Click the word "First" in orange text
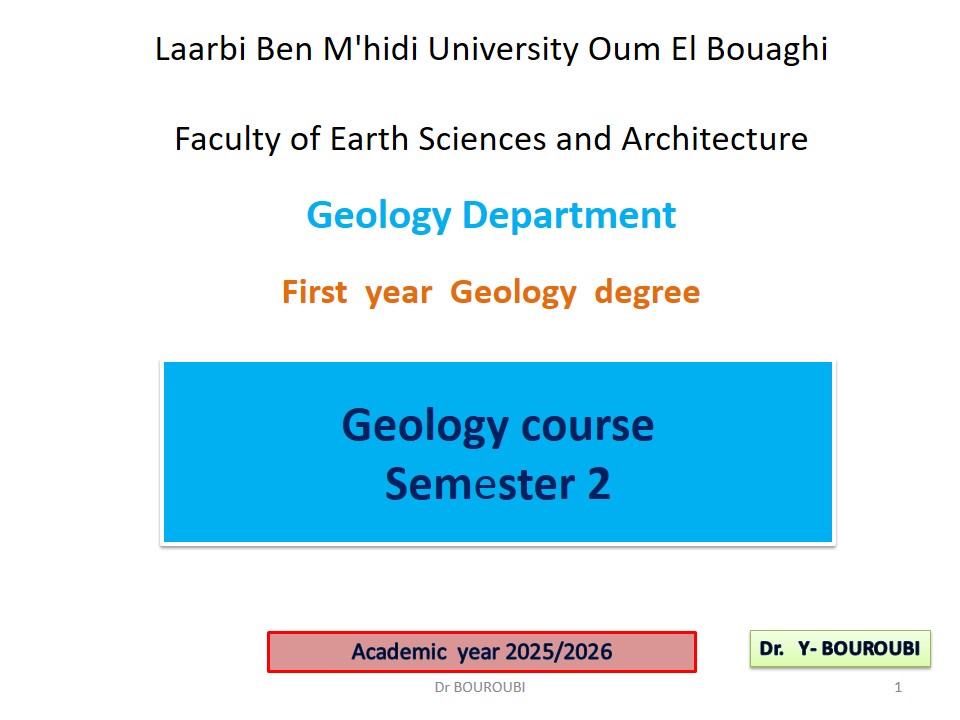 (314, 292)
